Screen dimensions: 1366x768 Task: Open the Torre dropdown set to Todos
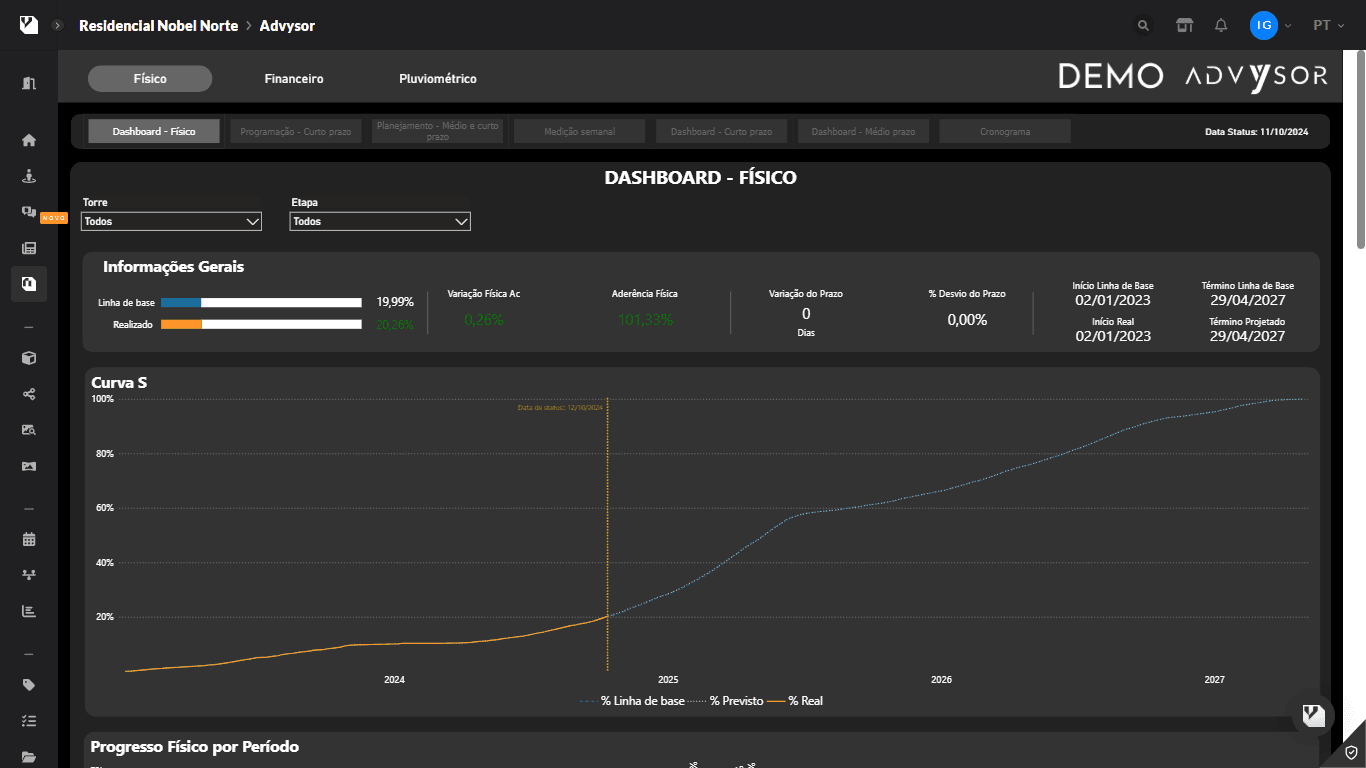[x=170, y=221]
